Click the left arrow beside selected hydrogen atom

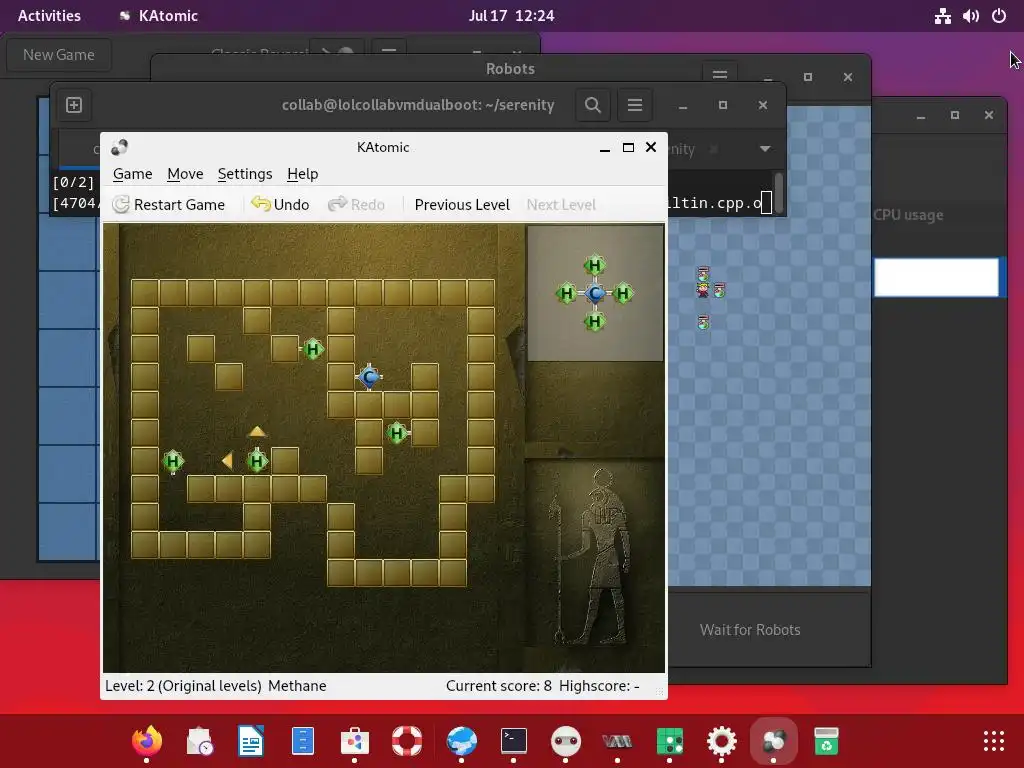pos(227,460)
